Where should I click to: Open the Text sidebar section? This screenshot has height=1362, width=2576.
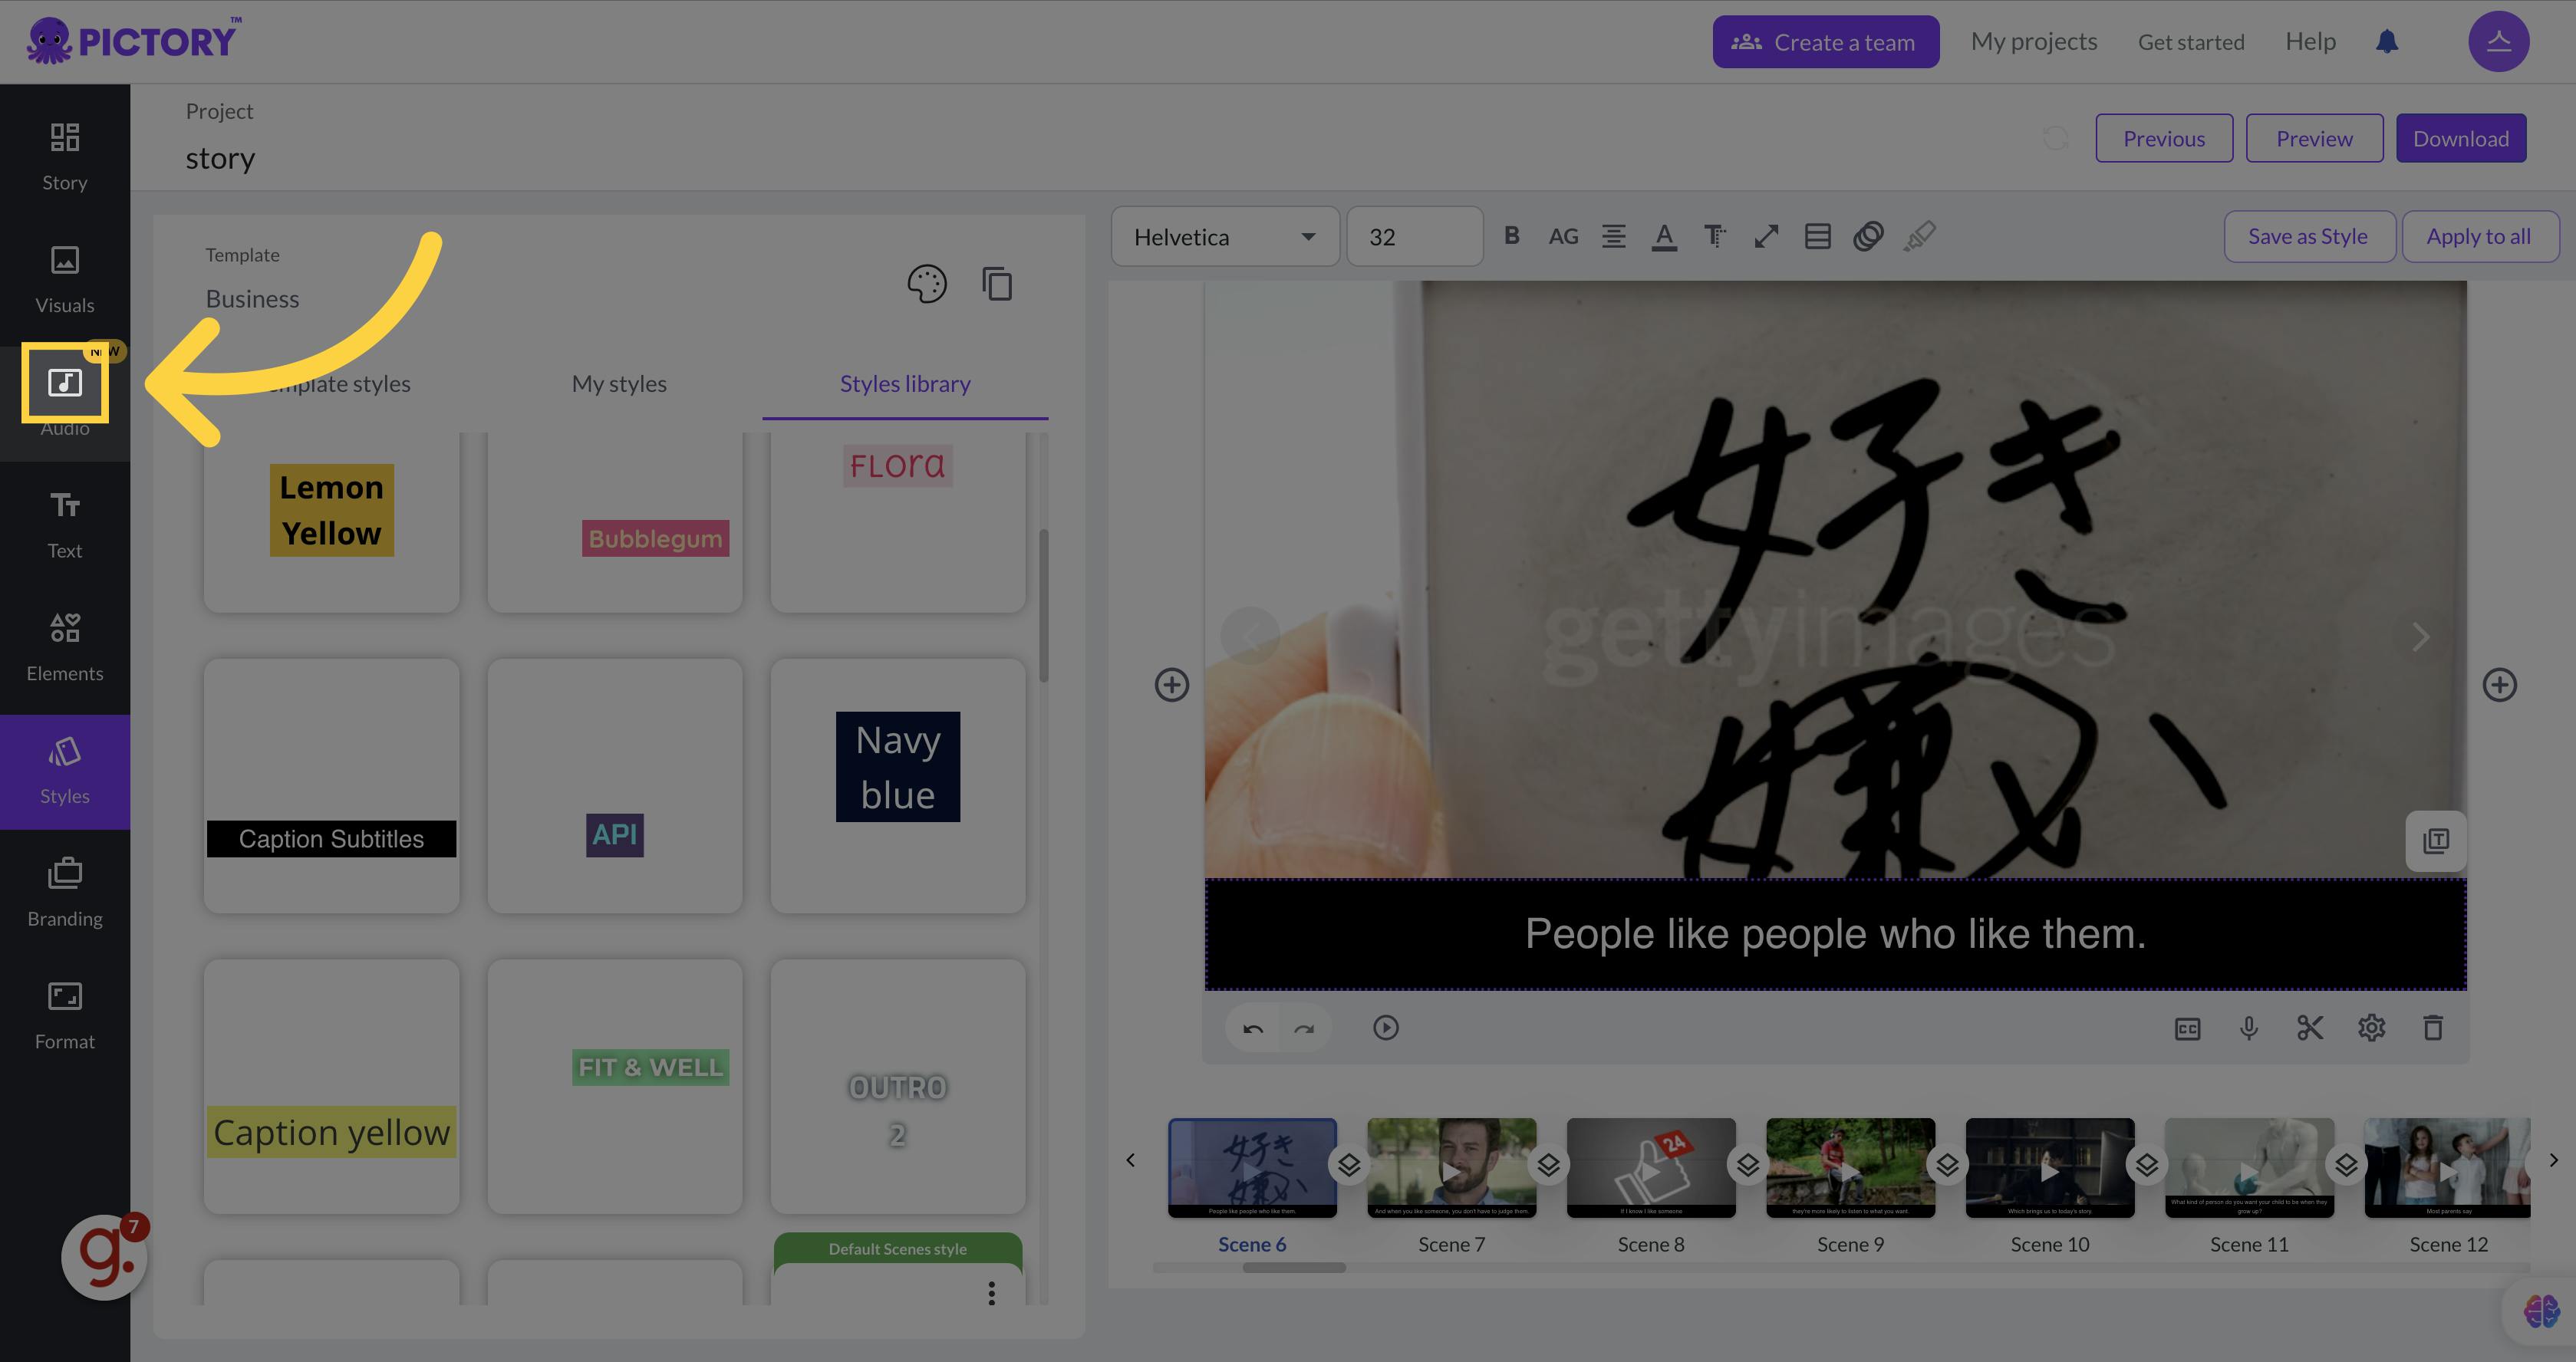click(x=65, y=525)
